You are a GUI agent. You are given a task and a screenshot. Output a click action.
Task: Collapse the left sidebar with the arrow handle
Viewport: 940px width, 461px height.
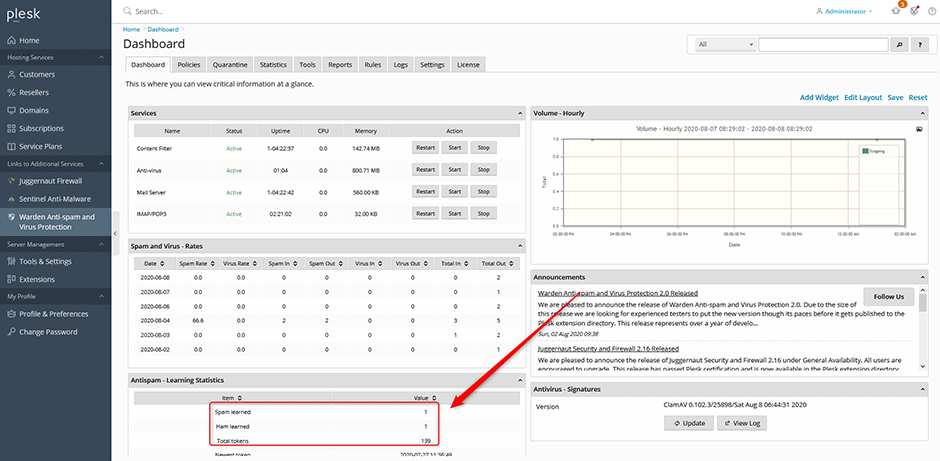pyautogui.click(x=115, y=233)
